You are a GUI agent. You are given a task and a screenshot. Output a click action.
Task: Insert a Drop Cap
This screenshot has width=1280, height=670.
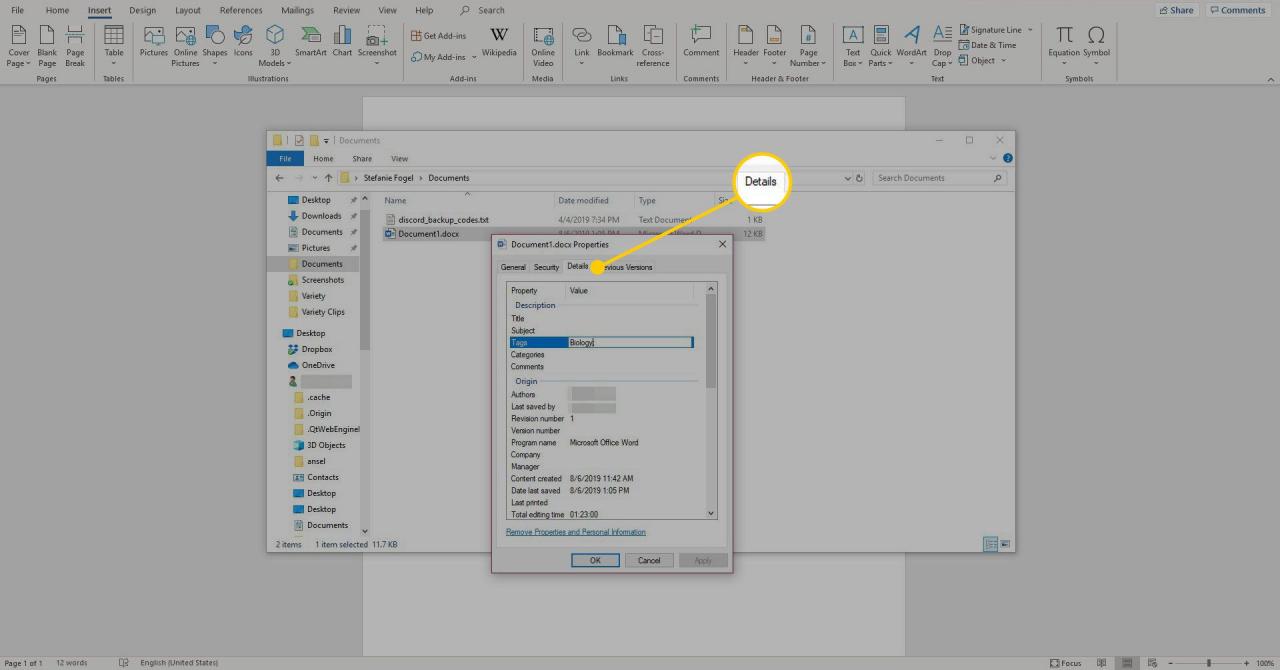(x=942, y=47)
